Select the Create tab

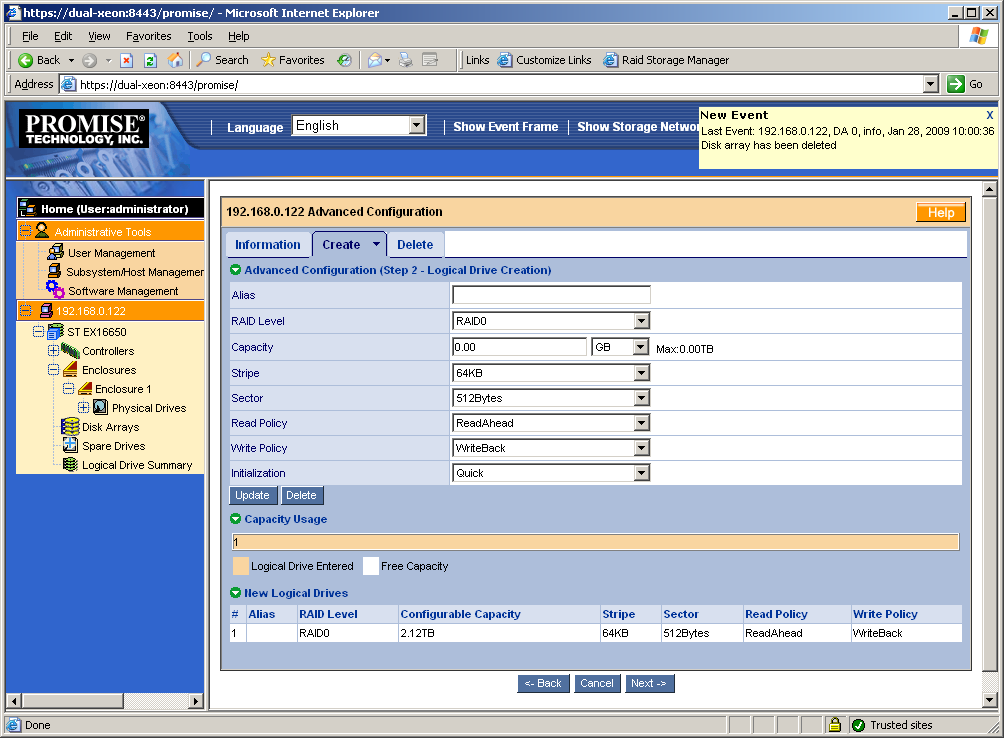click(348, 245)
